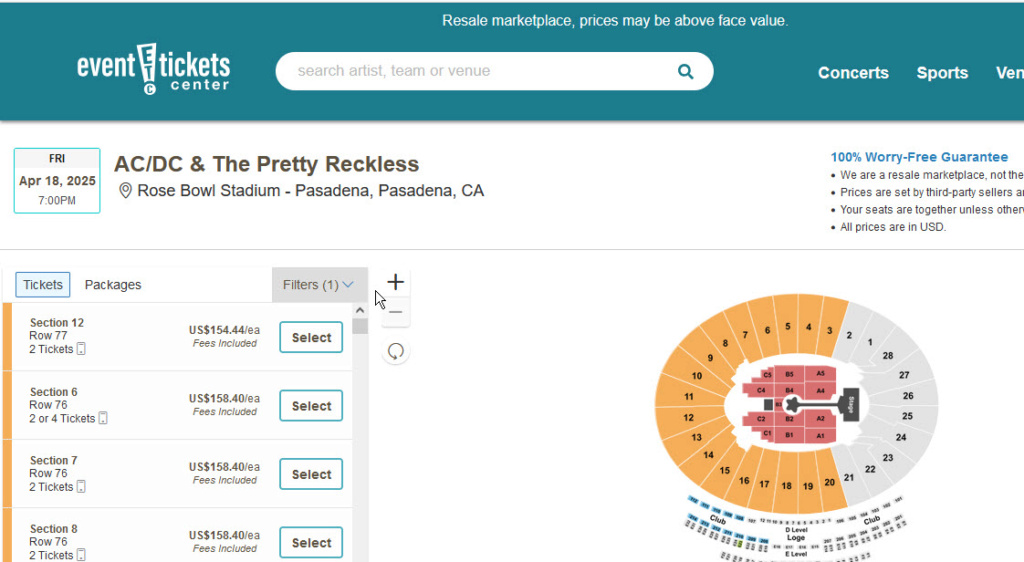Click mobile ticket icon for Section 12
This screenshot has height=562, width=1024.
point(82,349)
